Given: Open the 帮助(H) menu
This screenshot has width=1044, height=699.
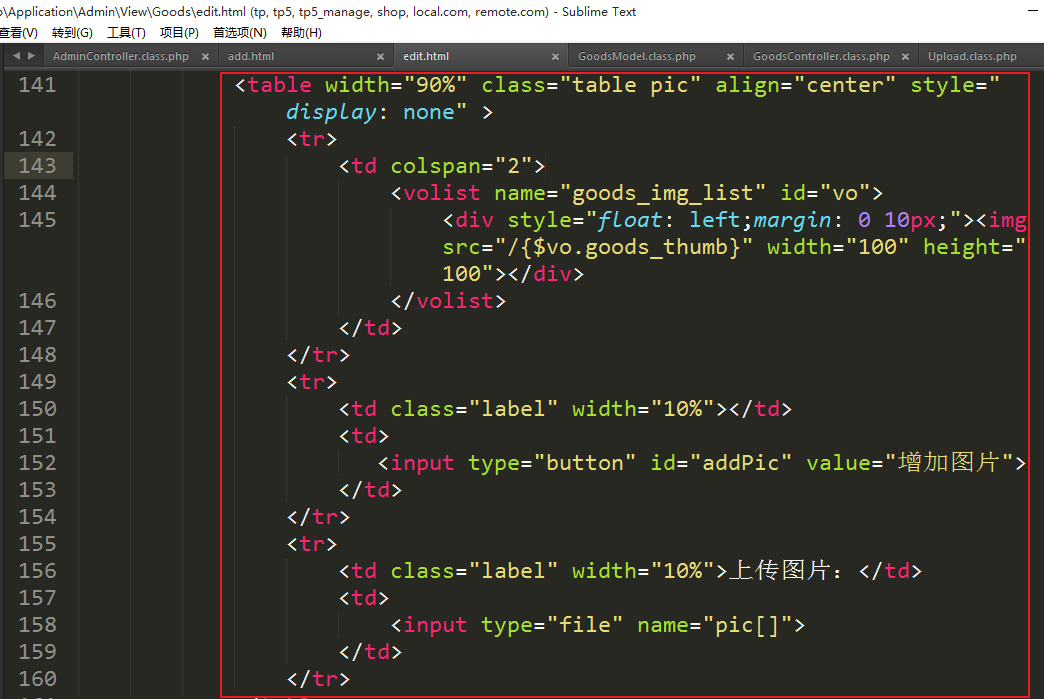Looking at the screenshot, I should (301, 33).
